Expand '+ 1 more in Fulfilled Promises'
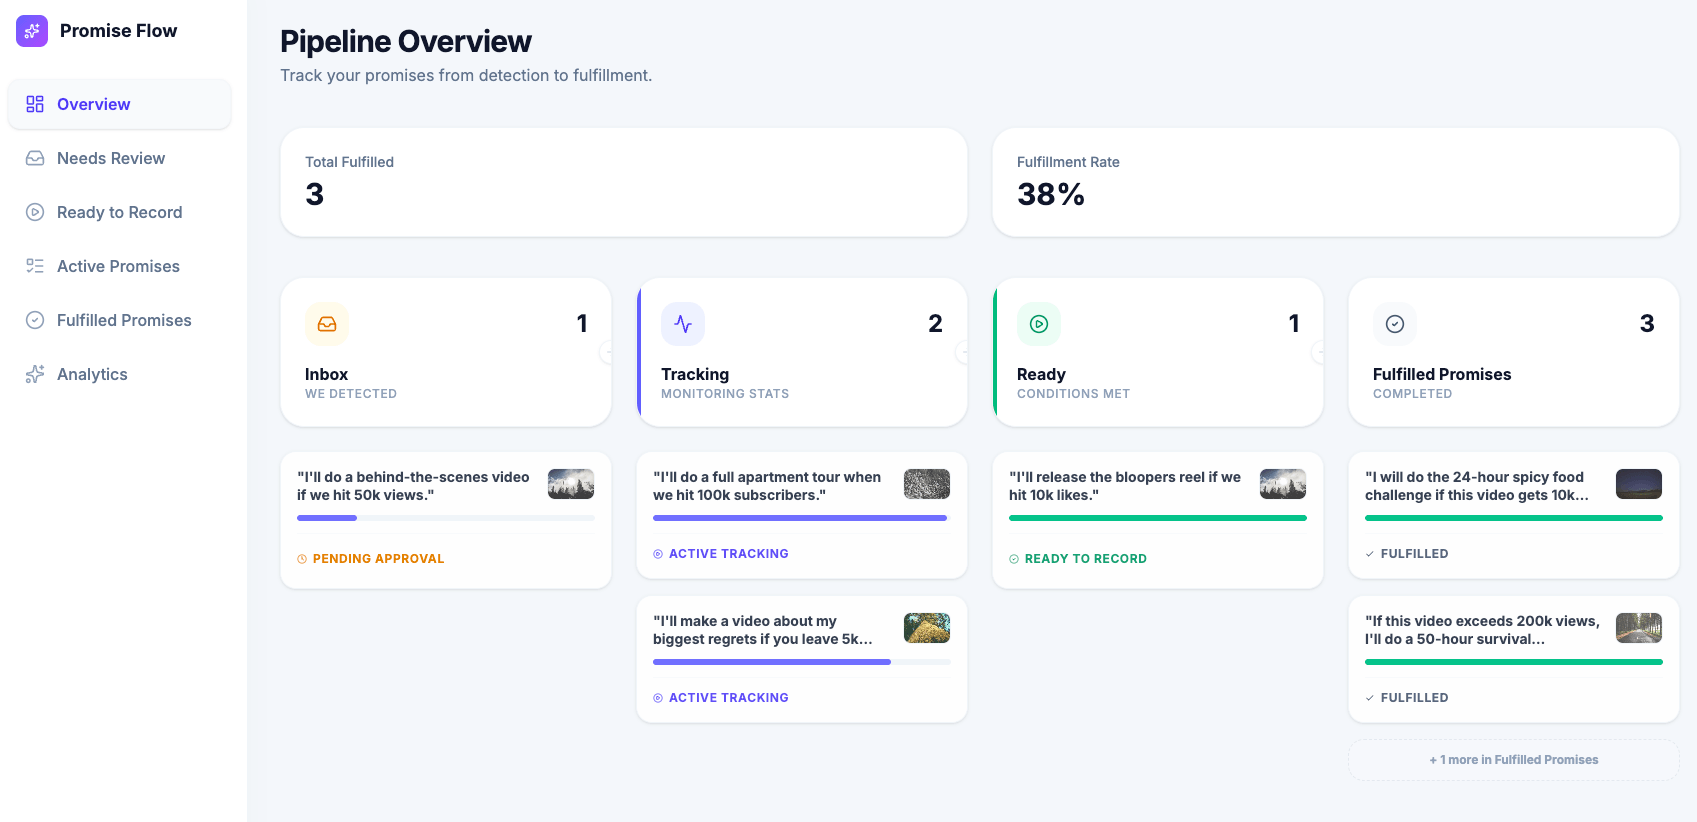Viewport: 1697px width, 822px height. [x=1513, y=760]
